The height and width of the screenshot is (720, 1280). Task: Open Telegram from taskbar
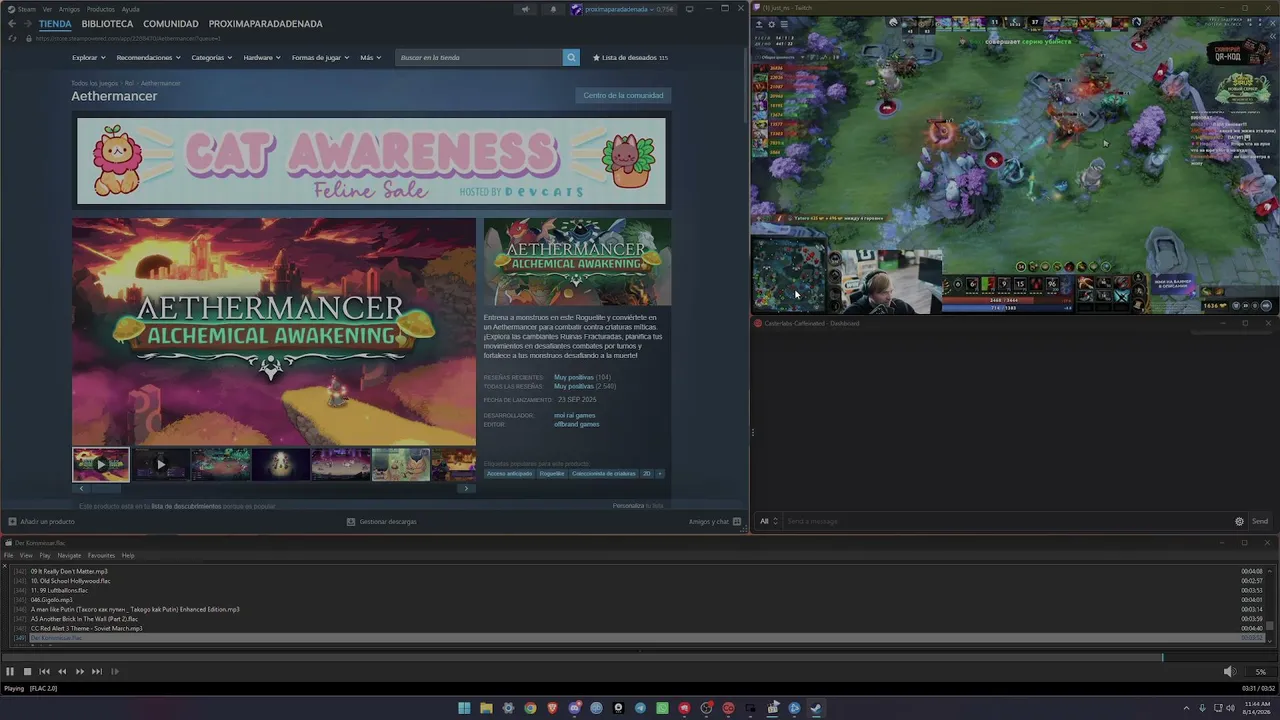coord(640,708)
